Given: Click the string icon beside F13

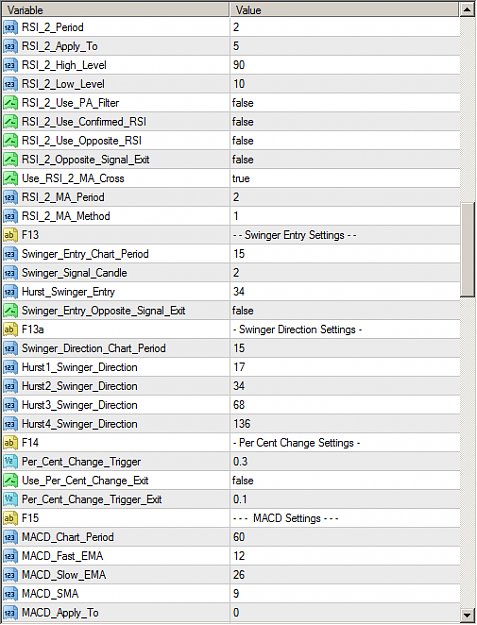Looking at the screenshot, I should 10,235.
